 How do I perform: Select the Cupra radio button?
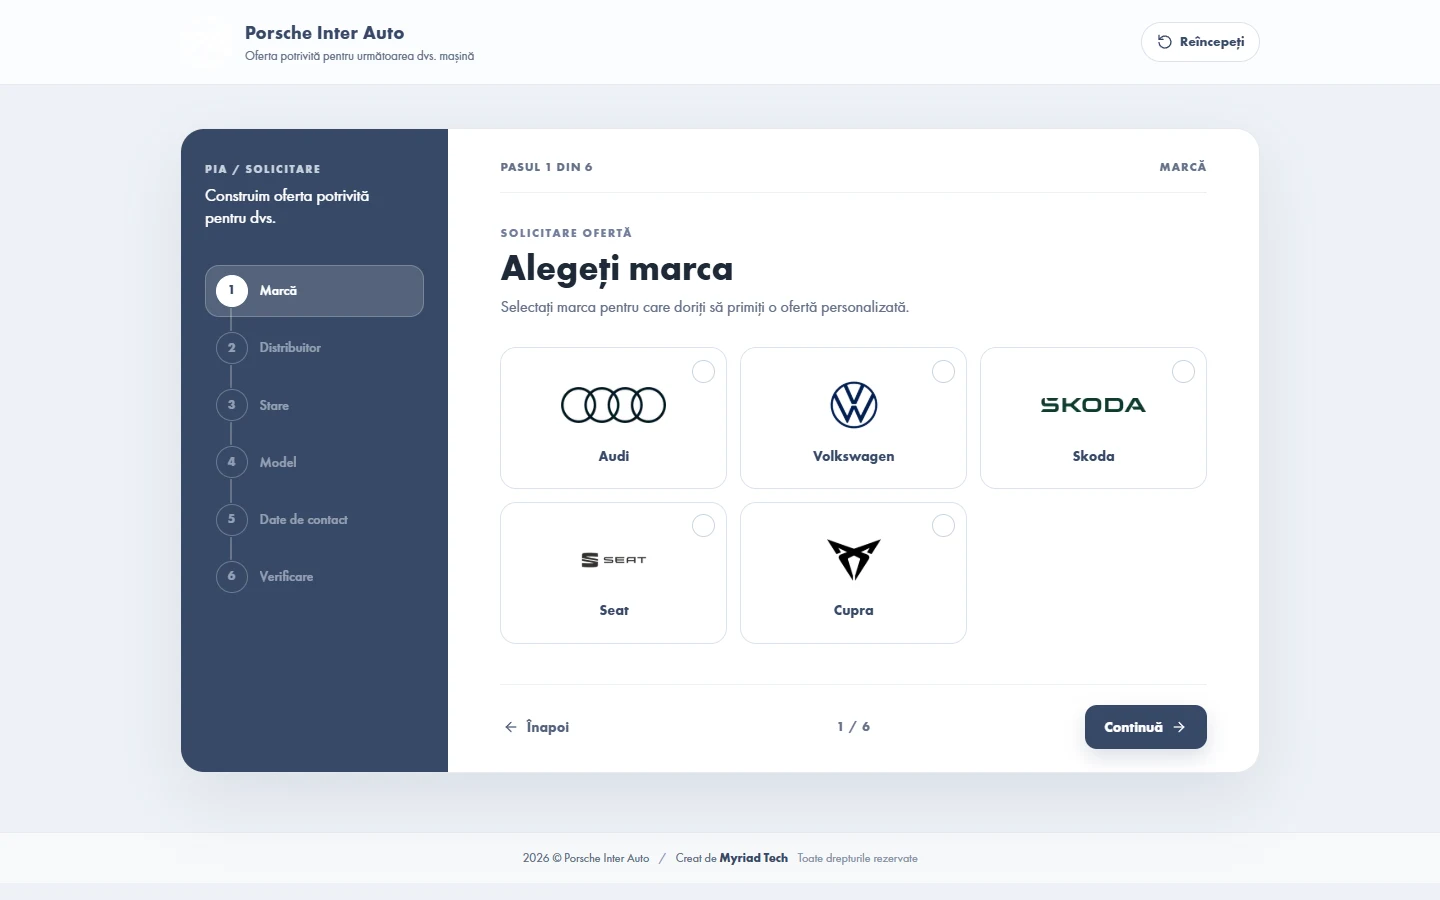(x=943, y=526)
